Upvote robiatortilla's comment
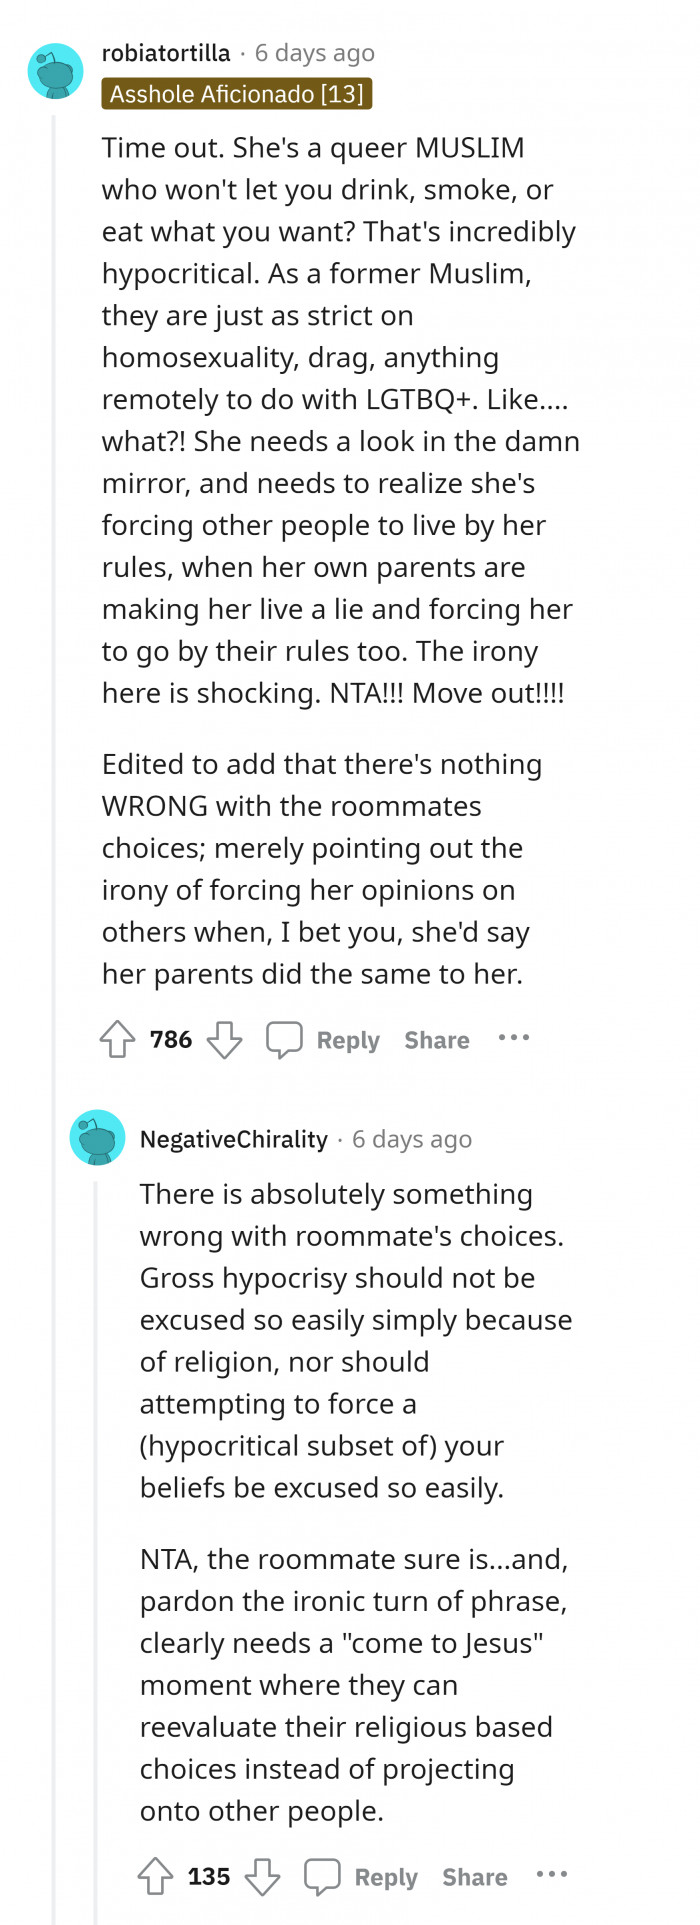 click(118, 1040)
